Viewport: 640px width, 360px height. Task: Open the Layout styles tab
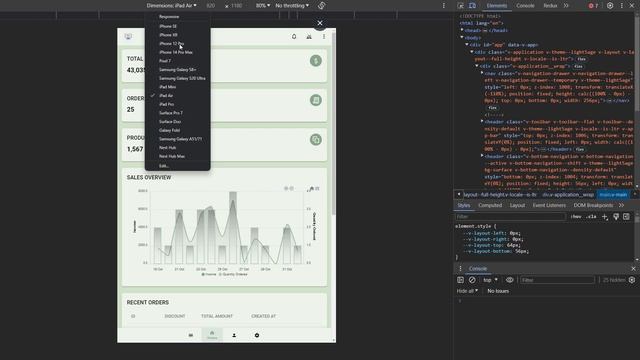517,205
